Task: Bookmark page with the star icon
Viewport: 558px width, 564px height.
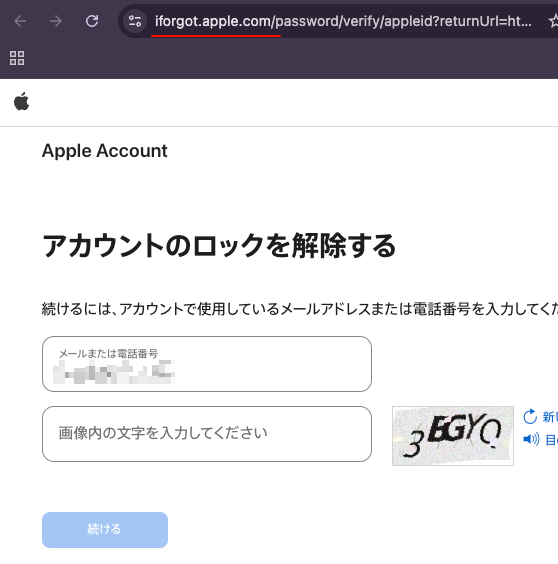Action: pos(553,21)
